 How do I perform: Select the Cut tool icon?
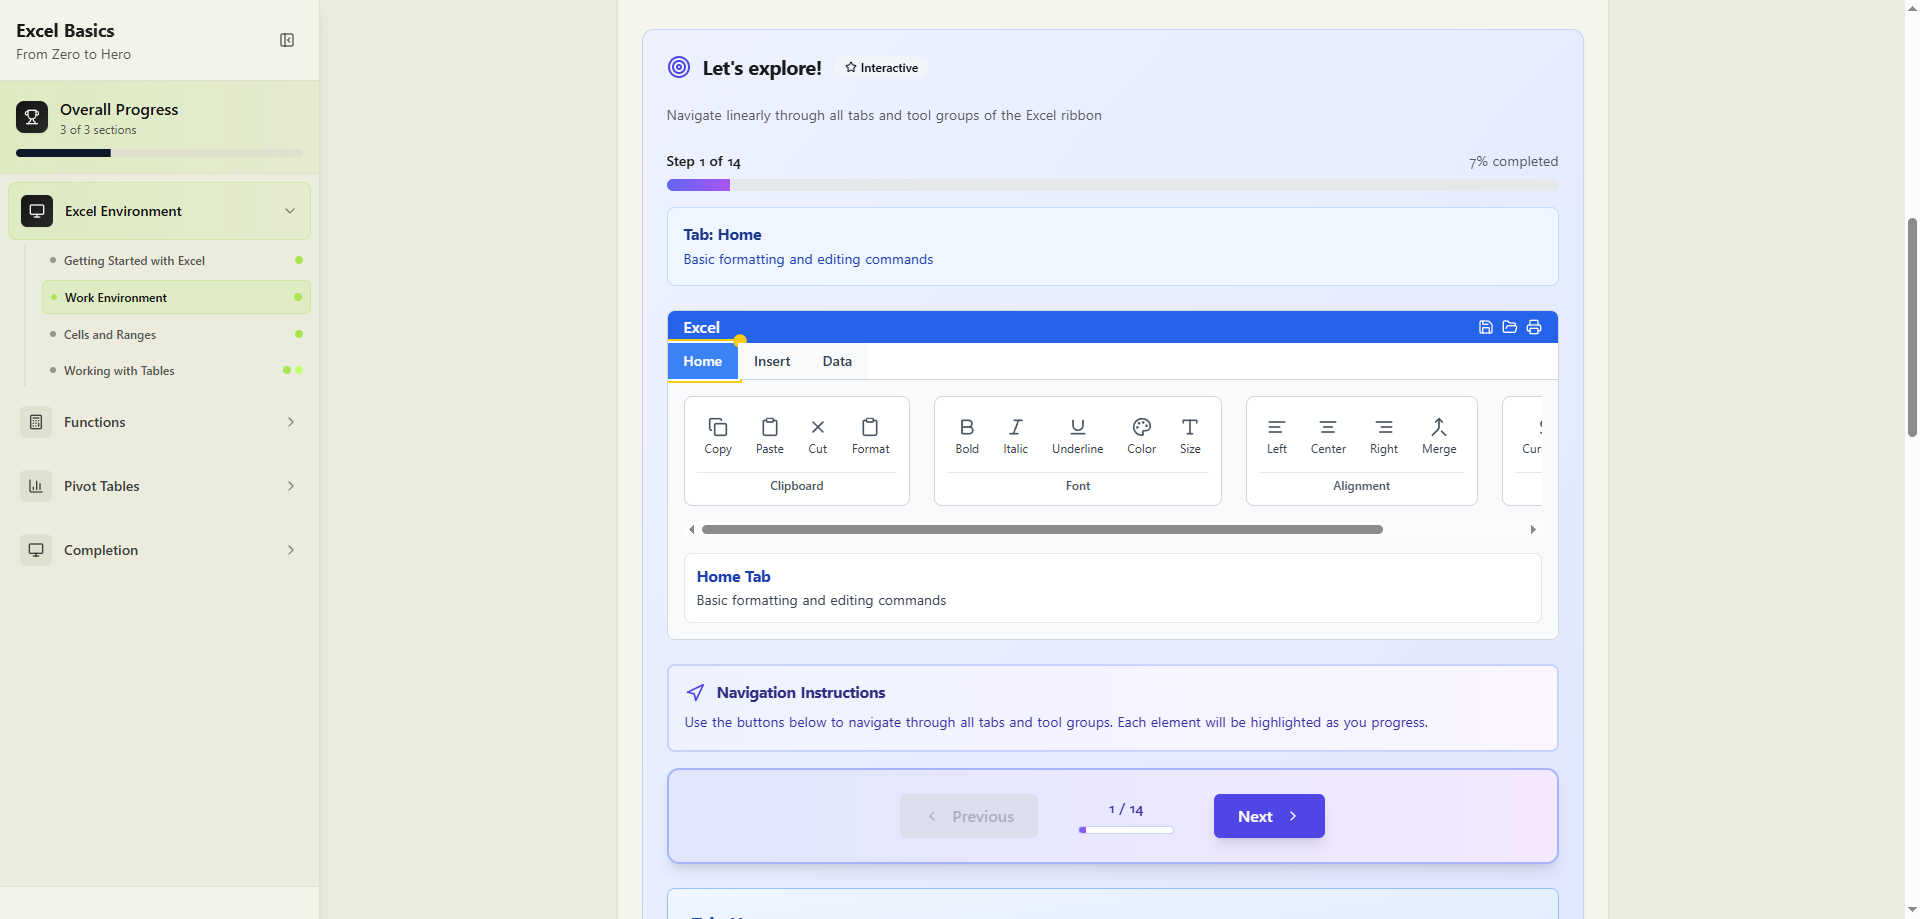[x=817, y=428]
